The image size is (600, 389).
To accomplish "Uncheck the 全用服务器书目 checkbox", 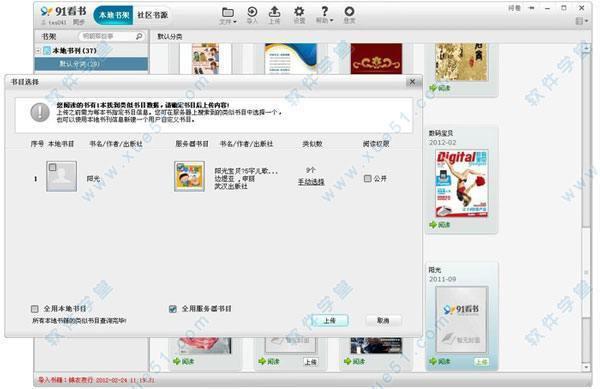I will pos(173,309).
